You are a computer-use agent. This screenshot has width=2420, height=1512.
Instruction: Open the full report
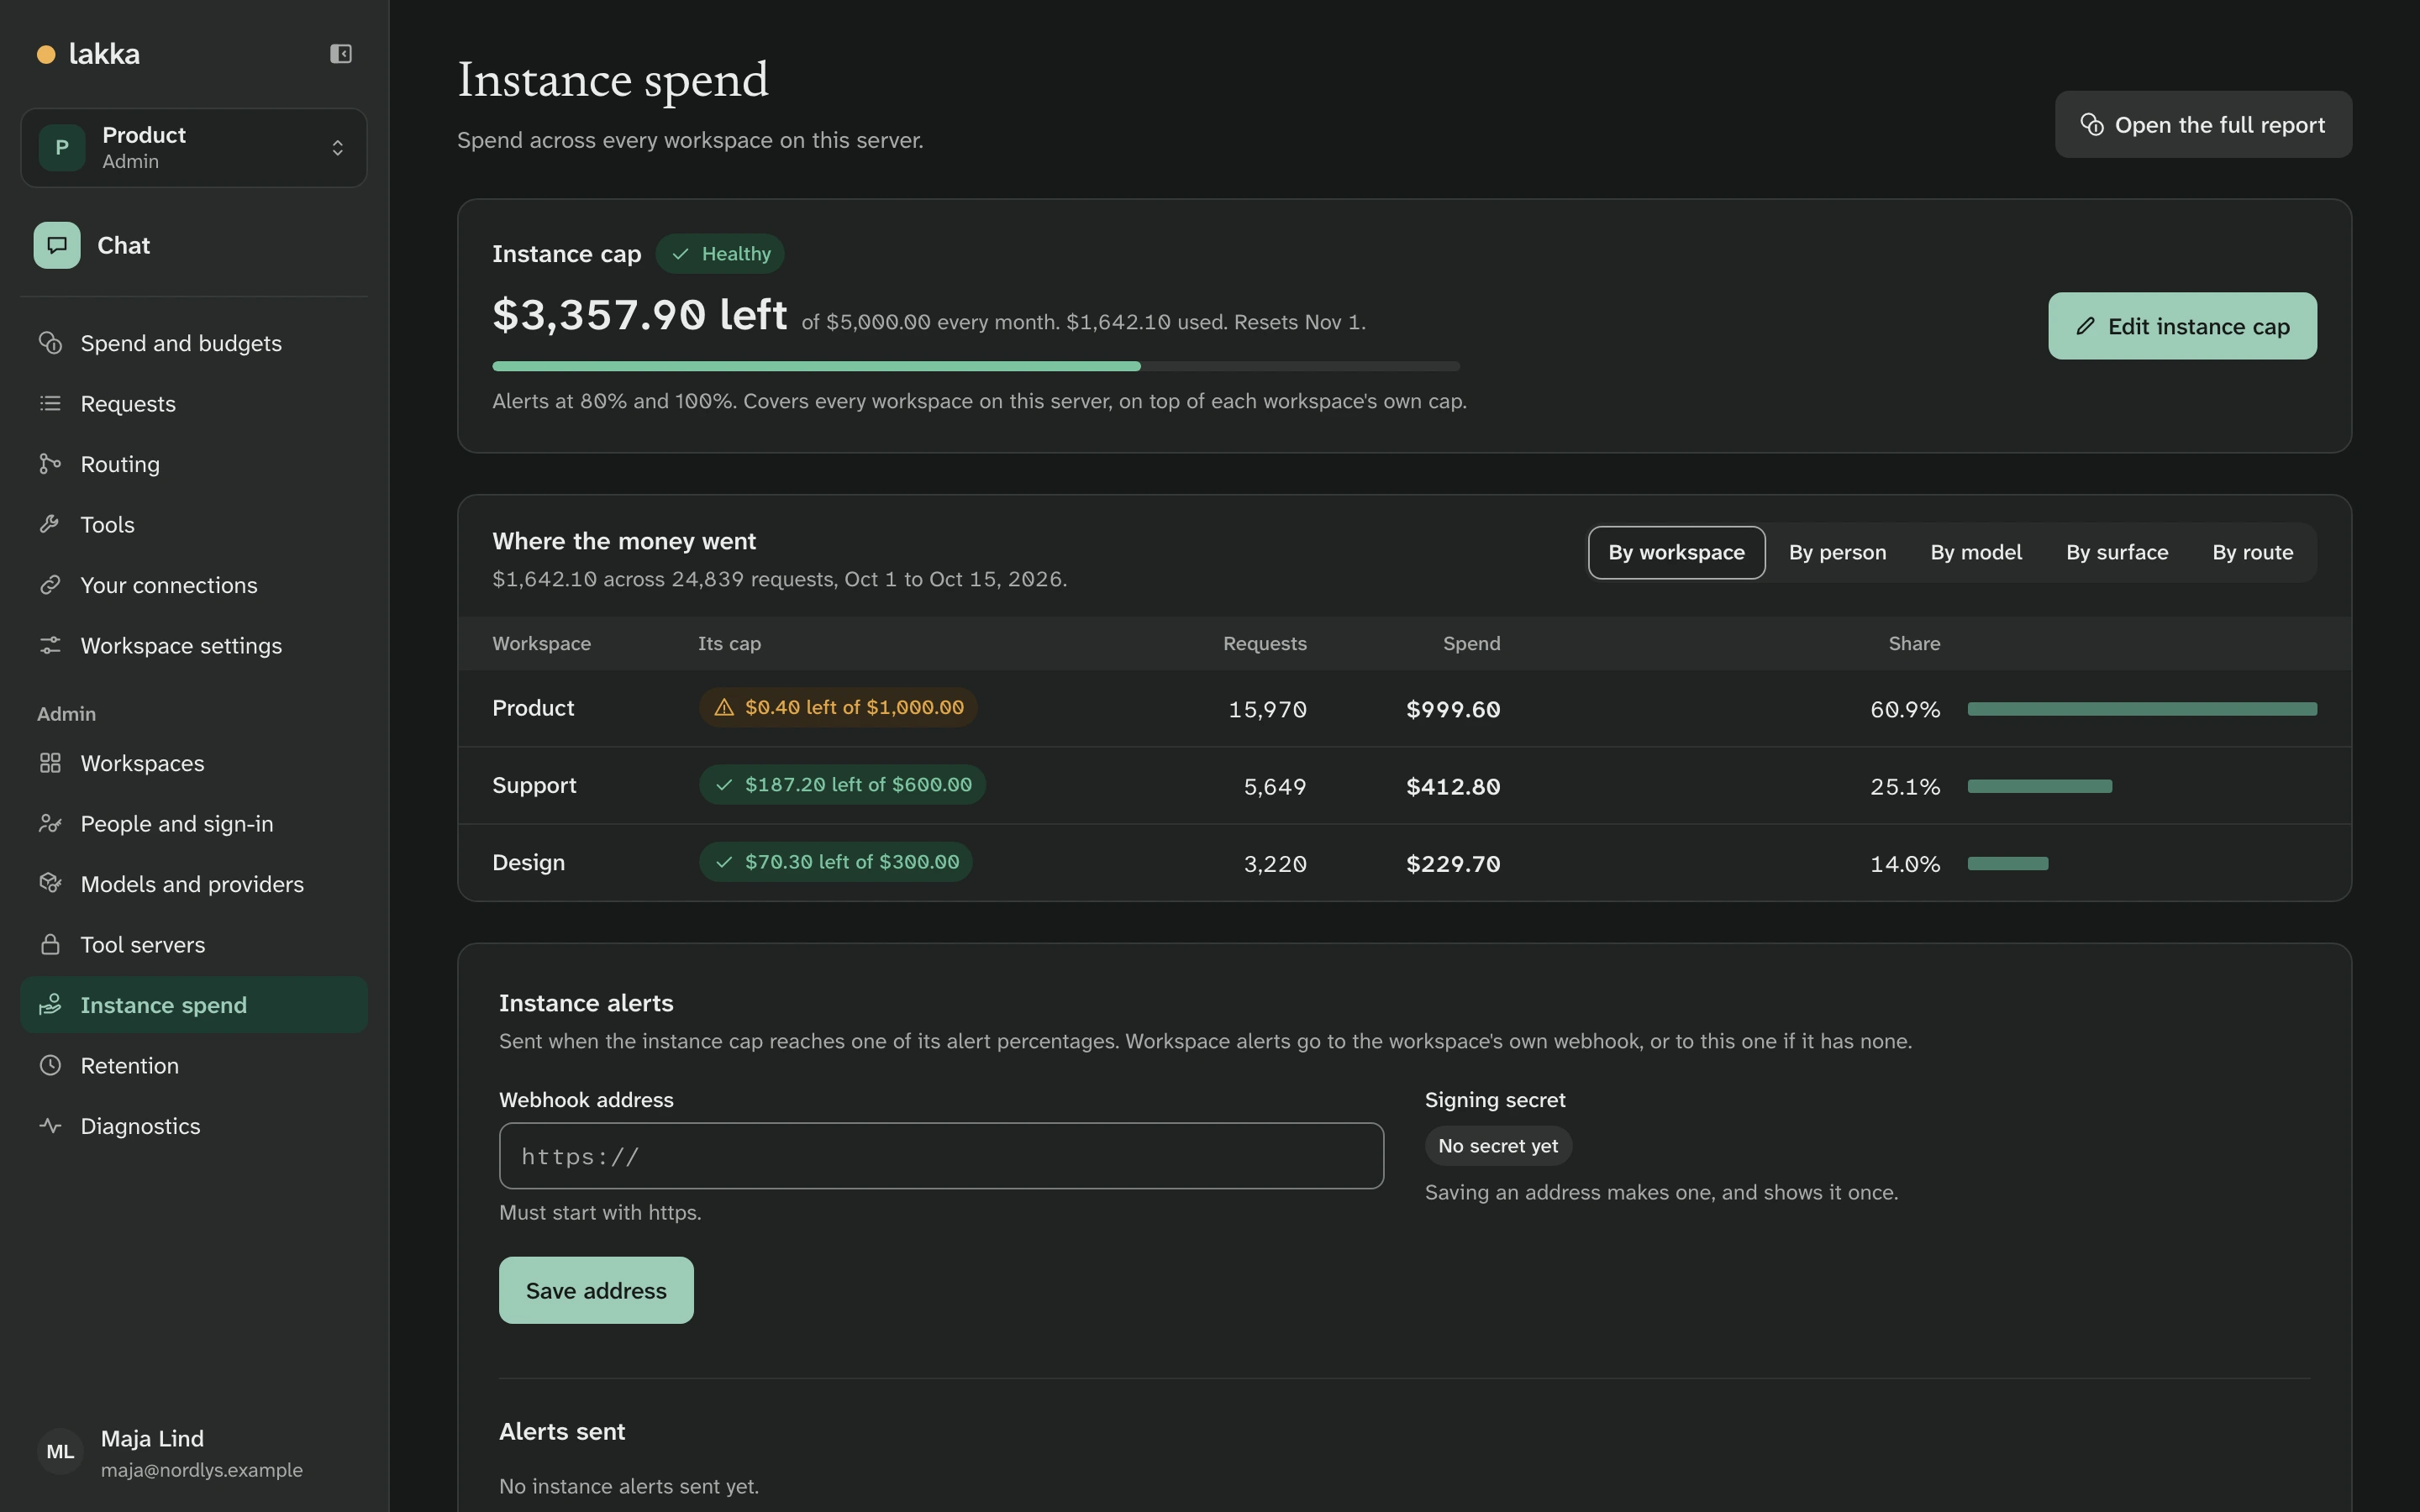point(2203,124)
